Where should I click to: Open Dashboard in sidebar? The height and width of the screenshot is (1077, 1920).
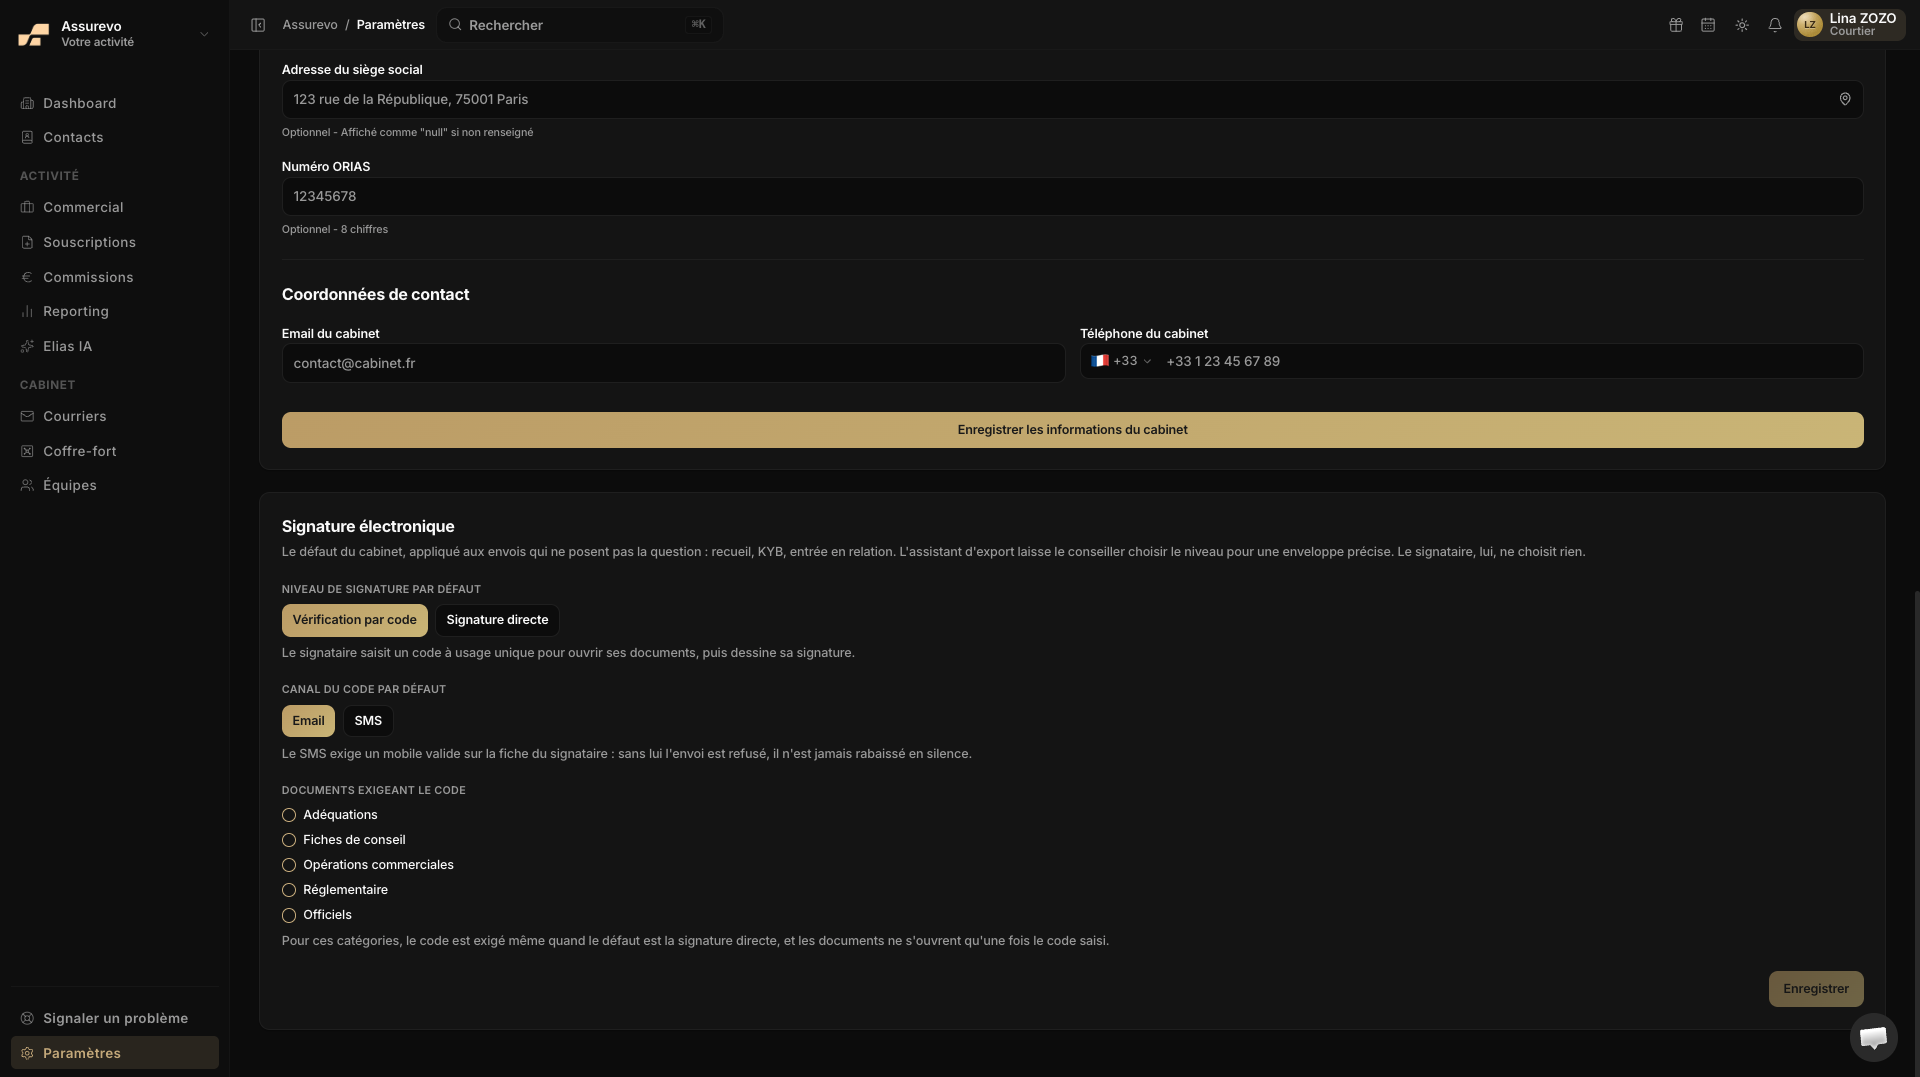tap(115, 104)
